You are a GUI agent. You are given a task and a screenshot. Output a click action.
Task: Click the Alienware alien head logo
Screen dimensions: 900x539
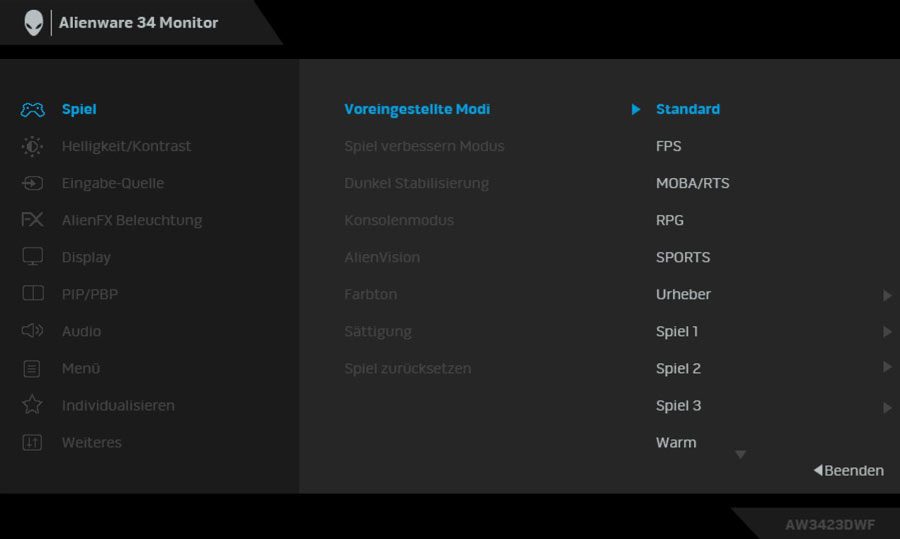tap(34, 23)
